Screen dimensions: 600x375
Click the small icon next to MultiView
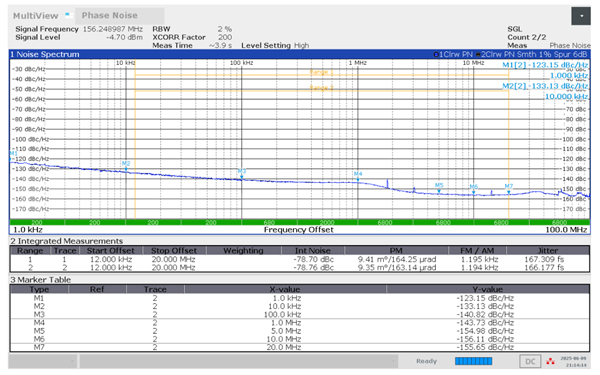click(68, 15)
